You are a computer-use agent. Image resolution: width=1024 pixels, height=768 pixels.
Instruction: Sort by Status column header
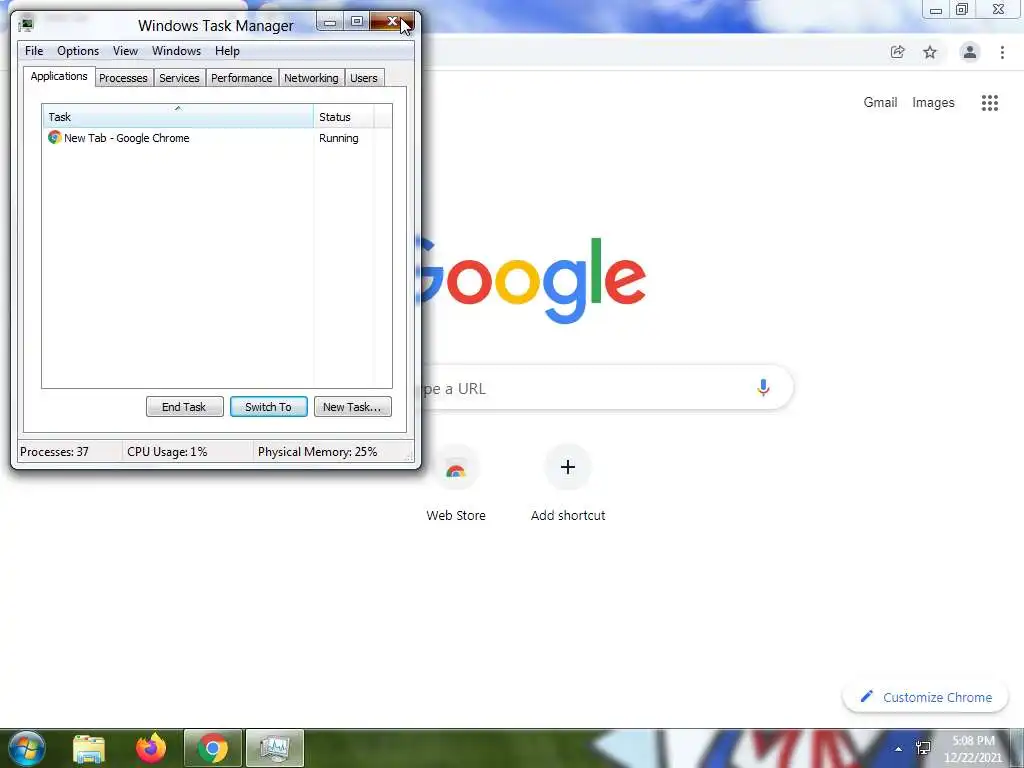coord(344,117)
